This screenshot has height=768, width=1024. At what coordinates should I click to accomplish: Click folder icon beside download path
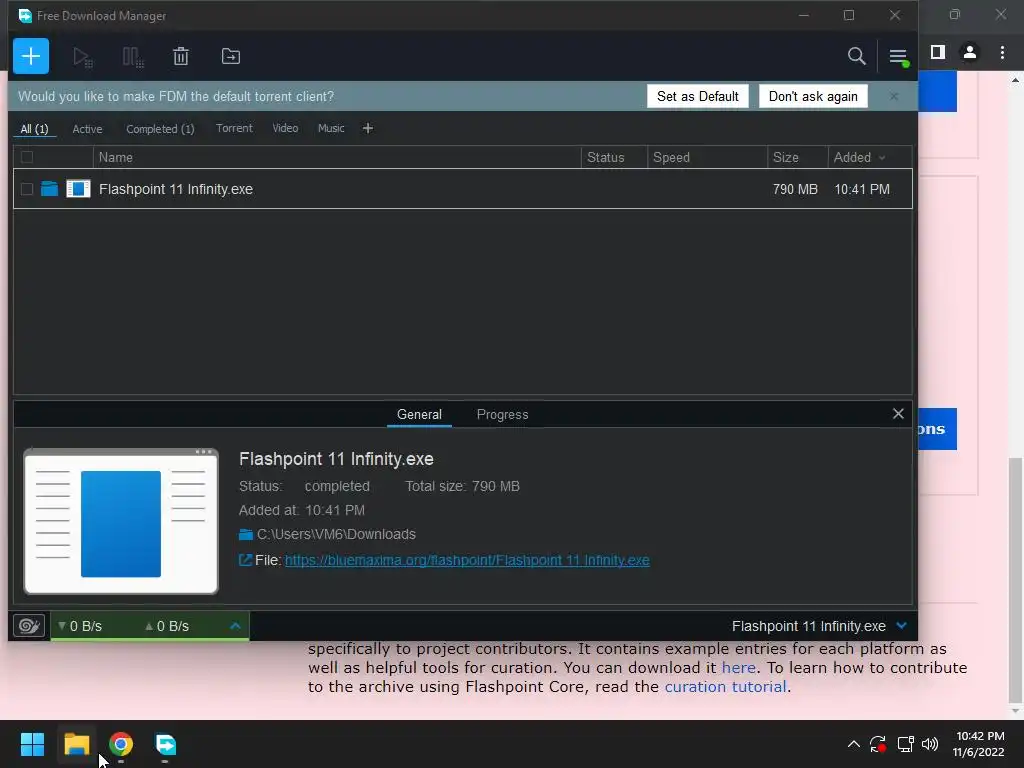[246, 534]
